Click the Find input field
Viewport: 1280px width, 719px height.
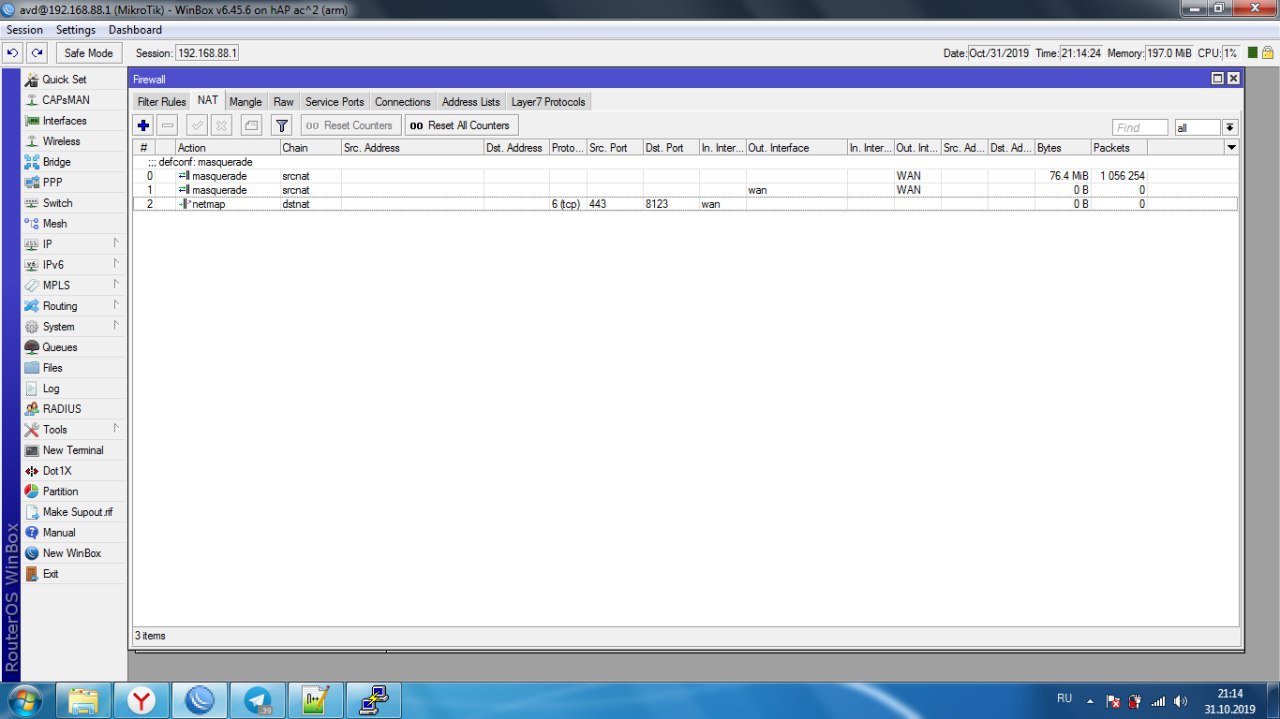click(x=1140, y=127)
